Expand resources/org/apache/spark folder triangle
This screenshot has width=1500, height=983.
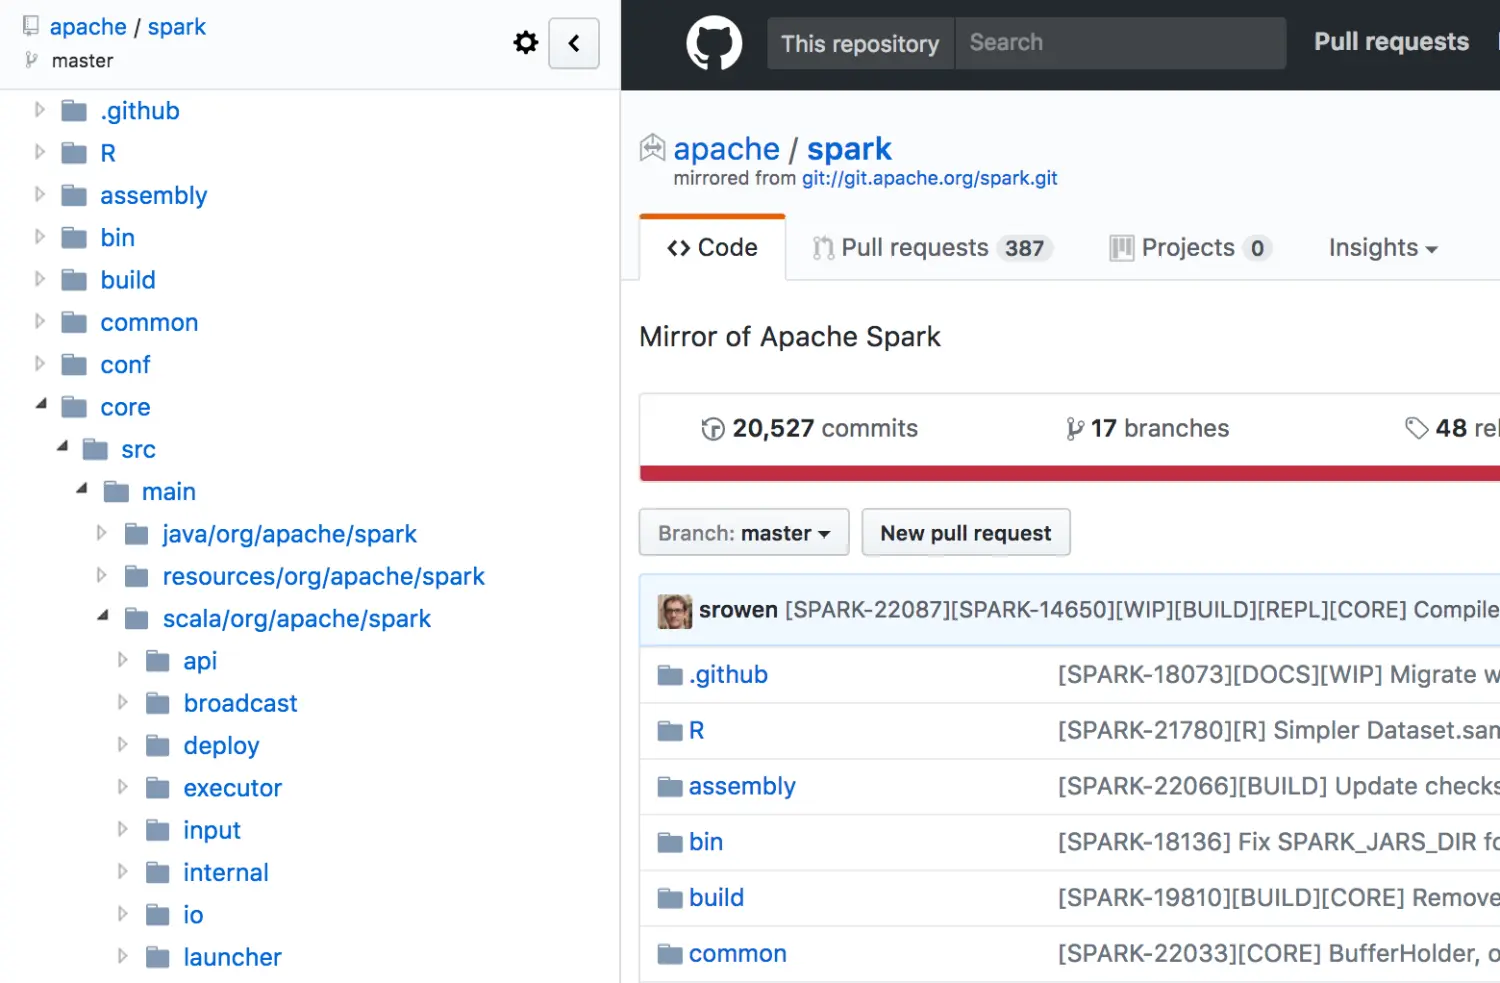pos(101,575)
